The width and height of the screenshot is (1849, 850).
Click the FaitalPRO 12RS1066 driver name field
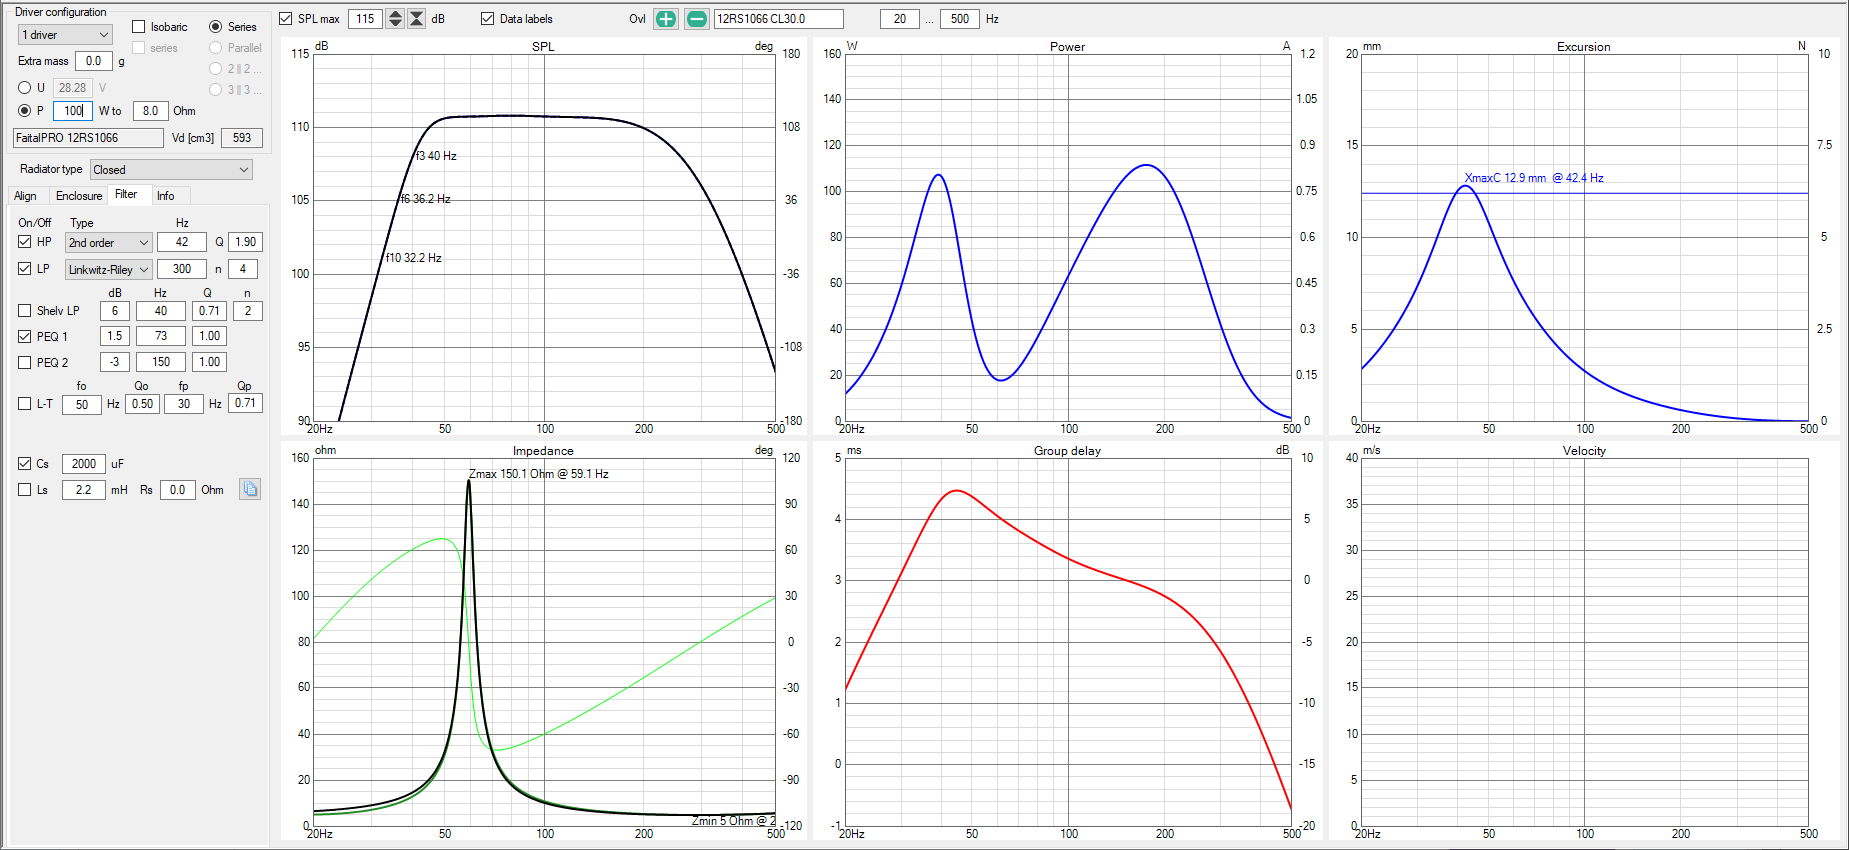[88, 138]
